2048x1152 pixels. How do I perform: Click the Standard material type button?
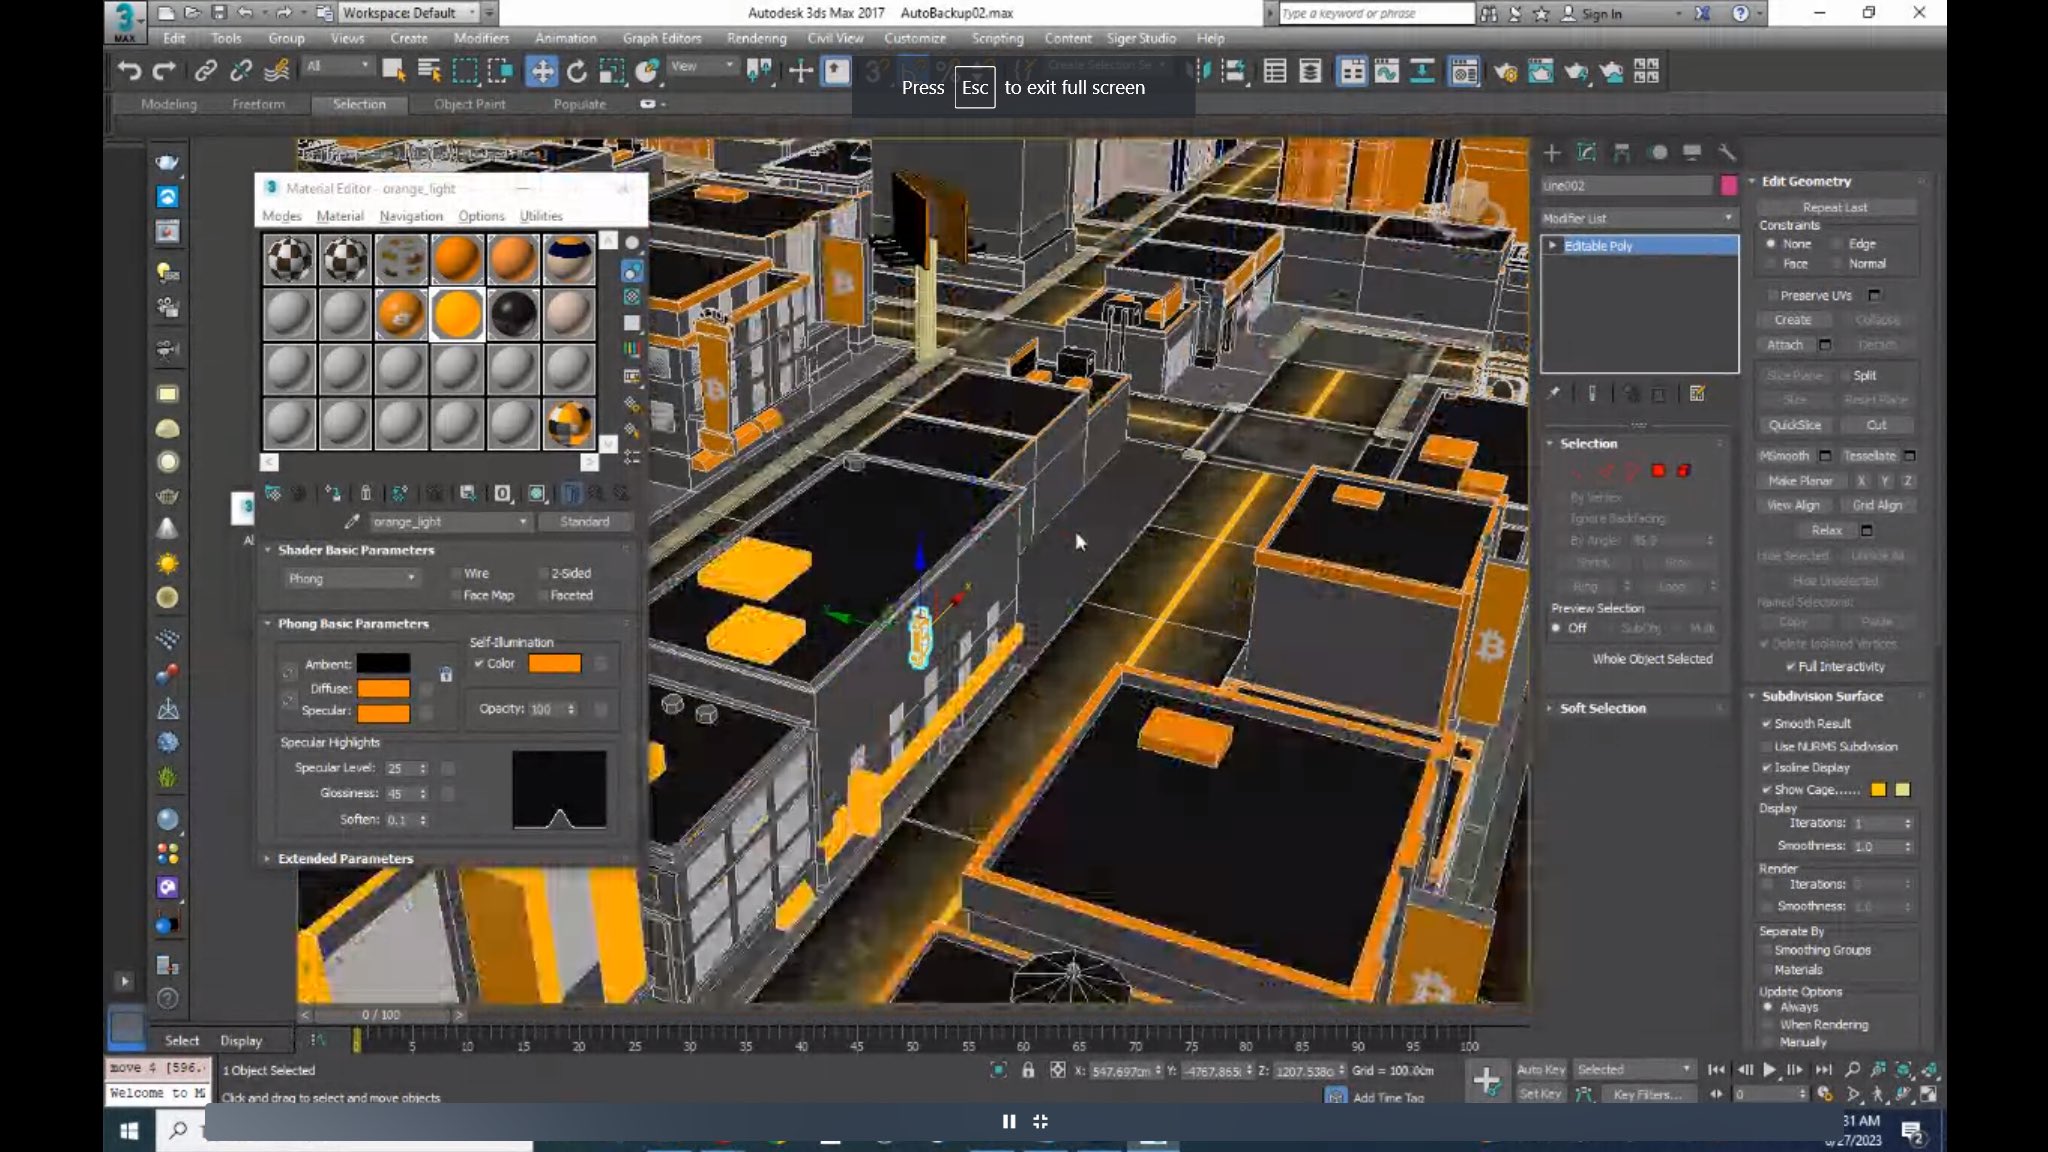pos(585,521)
